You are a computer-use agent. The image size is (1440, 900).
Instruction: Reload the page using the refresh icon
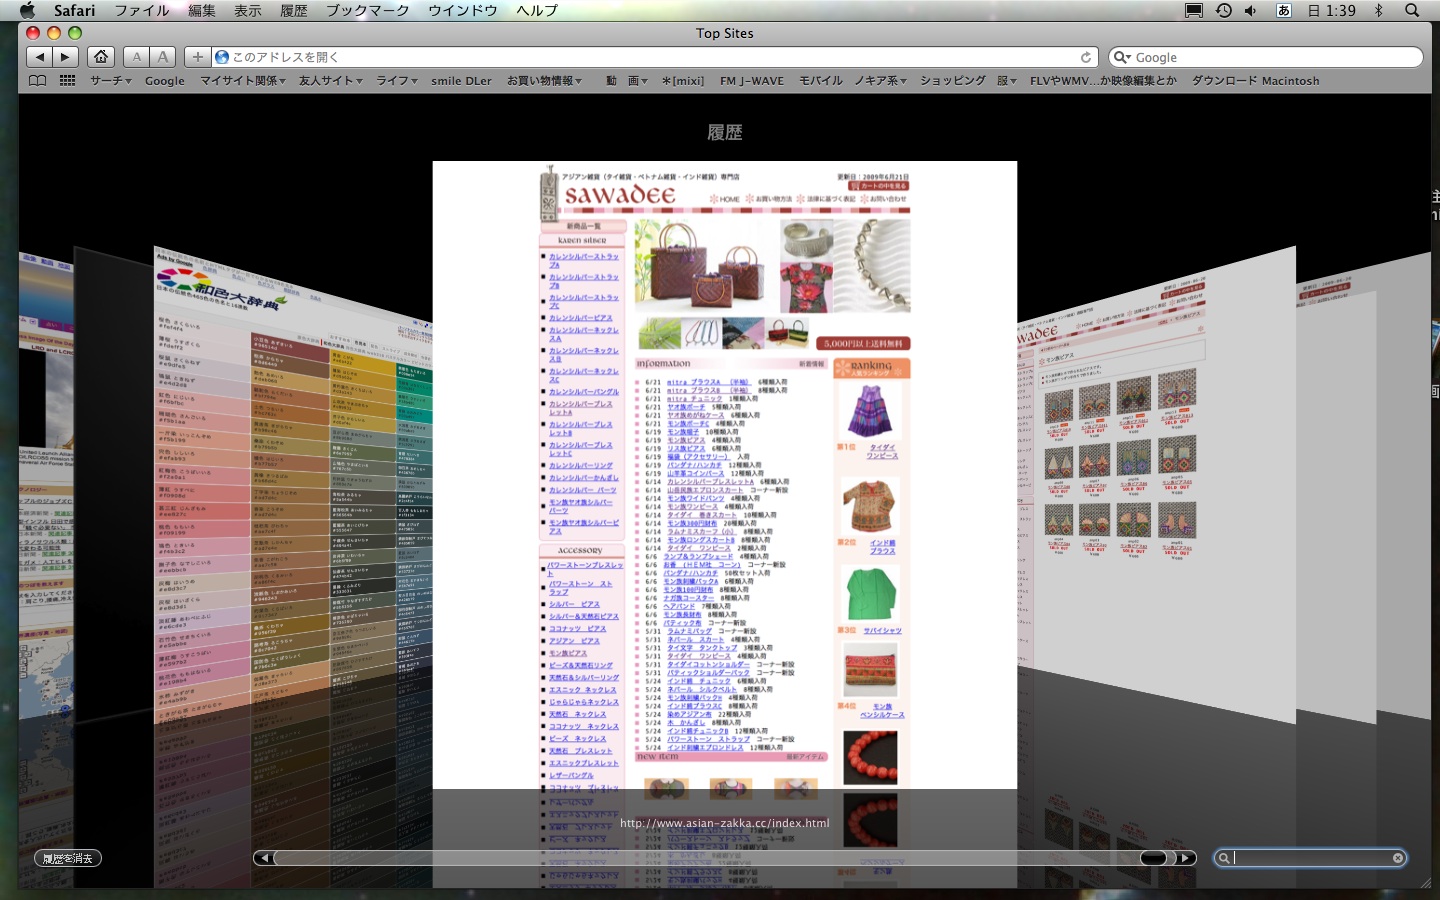1086,57
